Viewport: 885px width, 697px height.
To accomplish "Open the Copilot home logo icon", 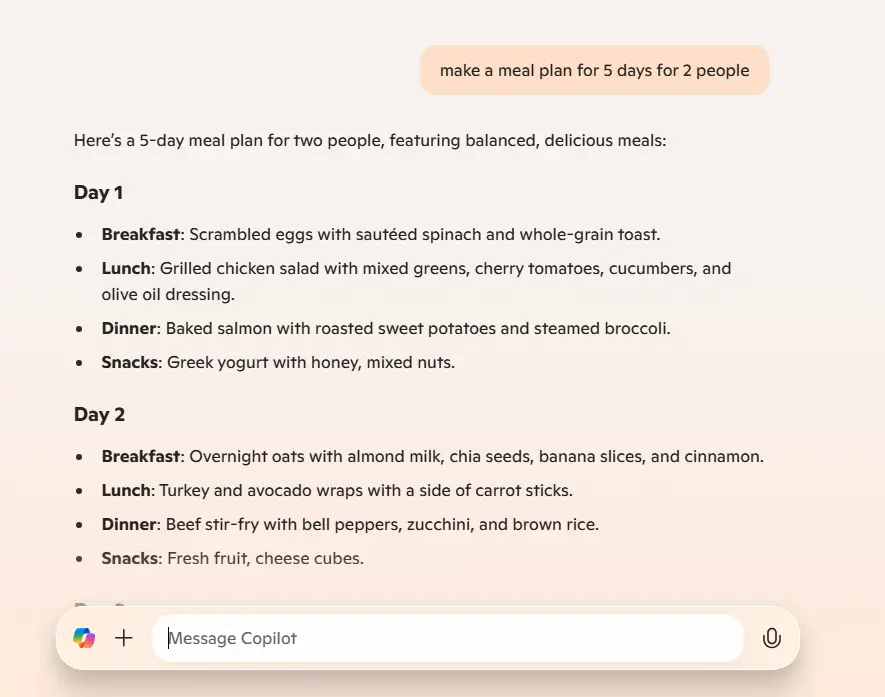I will point(84,638).
